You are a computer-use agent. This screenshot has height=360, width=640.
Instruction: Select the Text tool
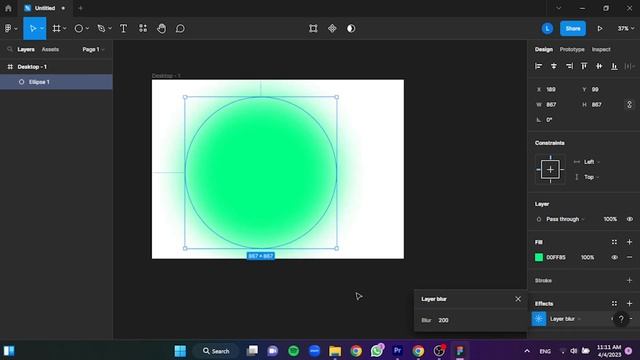[123, 29]
